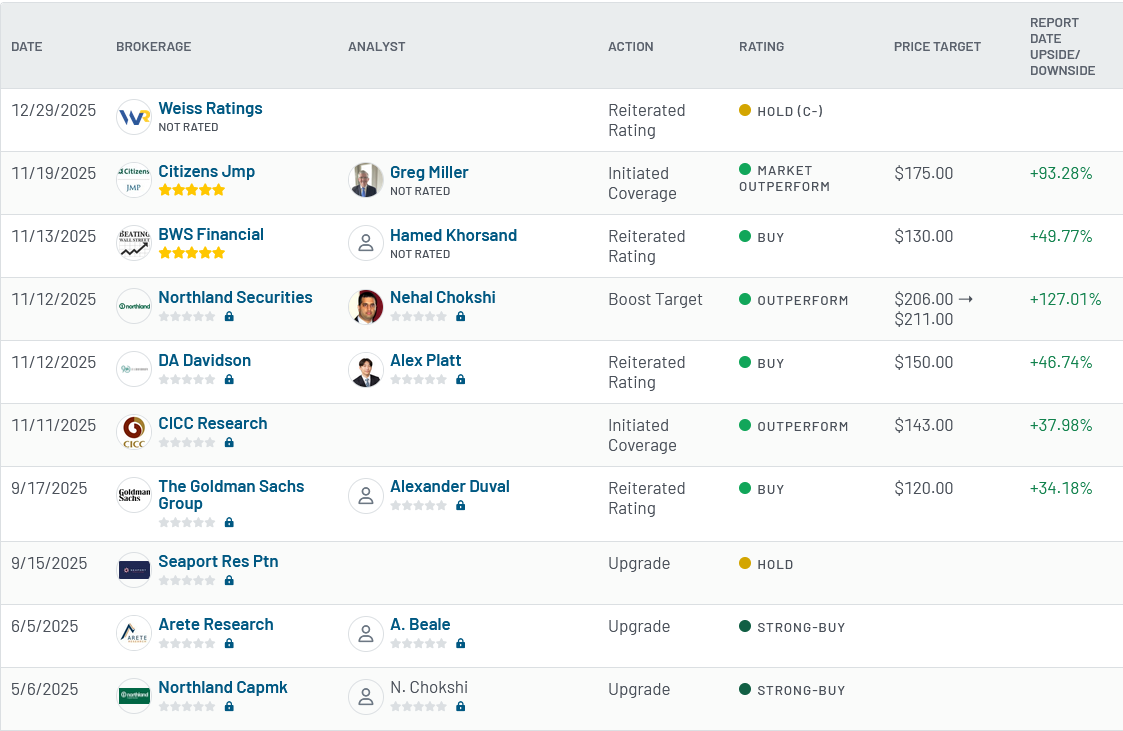This screenshot has width=1123, height=731.
Task: Click the BWS Financial logo icon
Action: point(134,243)
